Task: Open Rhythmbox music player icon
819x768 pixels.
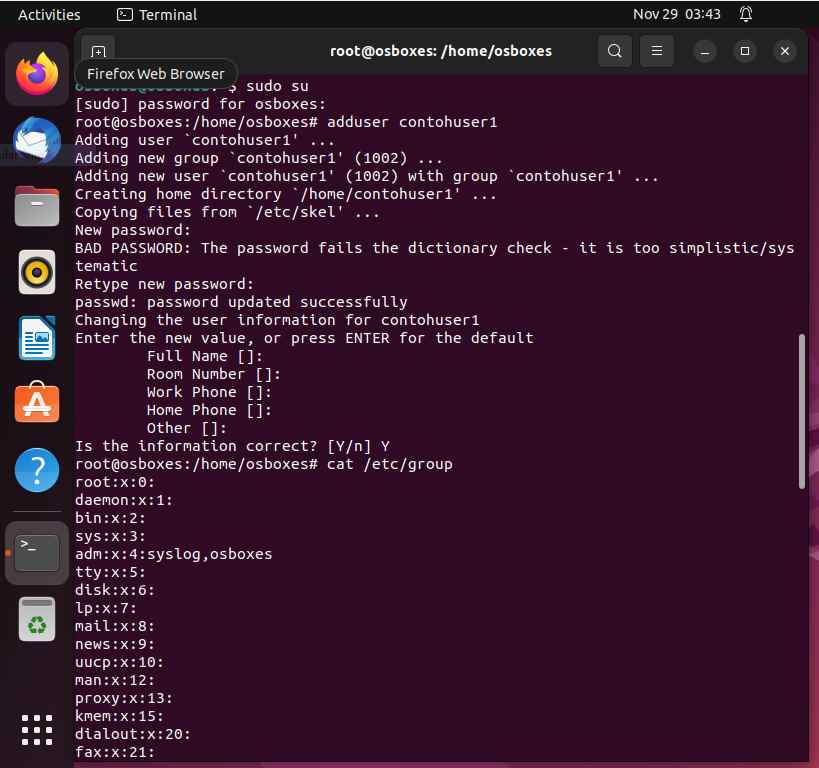Action: [x=37, y=272]
